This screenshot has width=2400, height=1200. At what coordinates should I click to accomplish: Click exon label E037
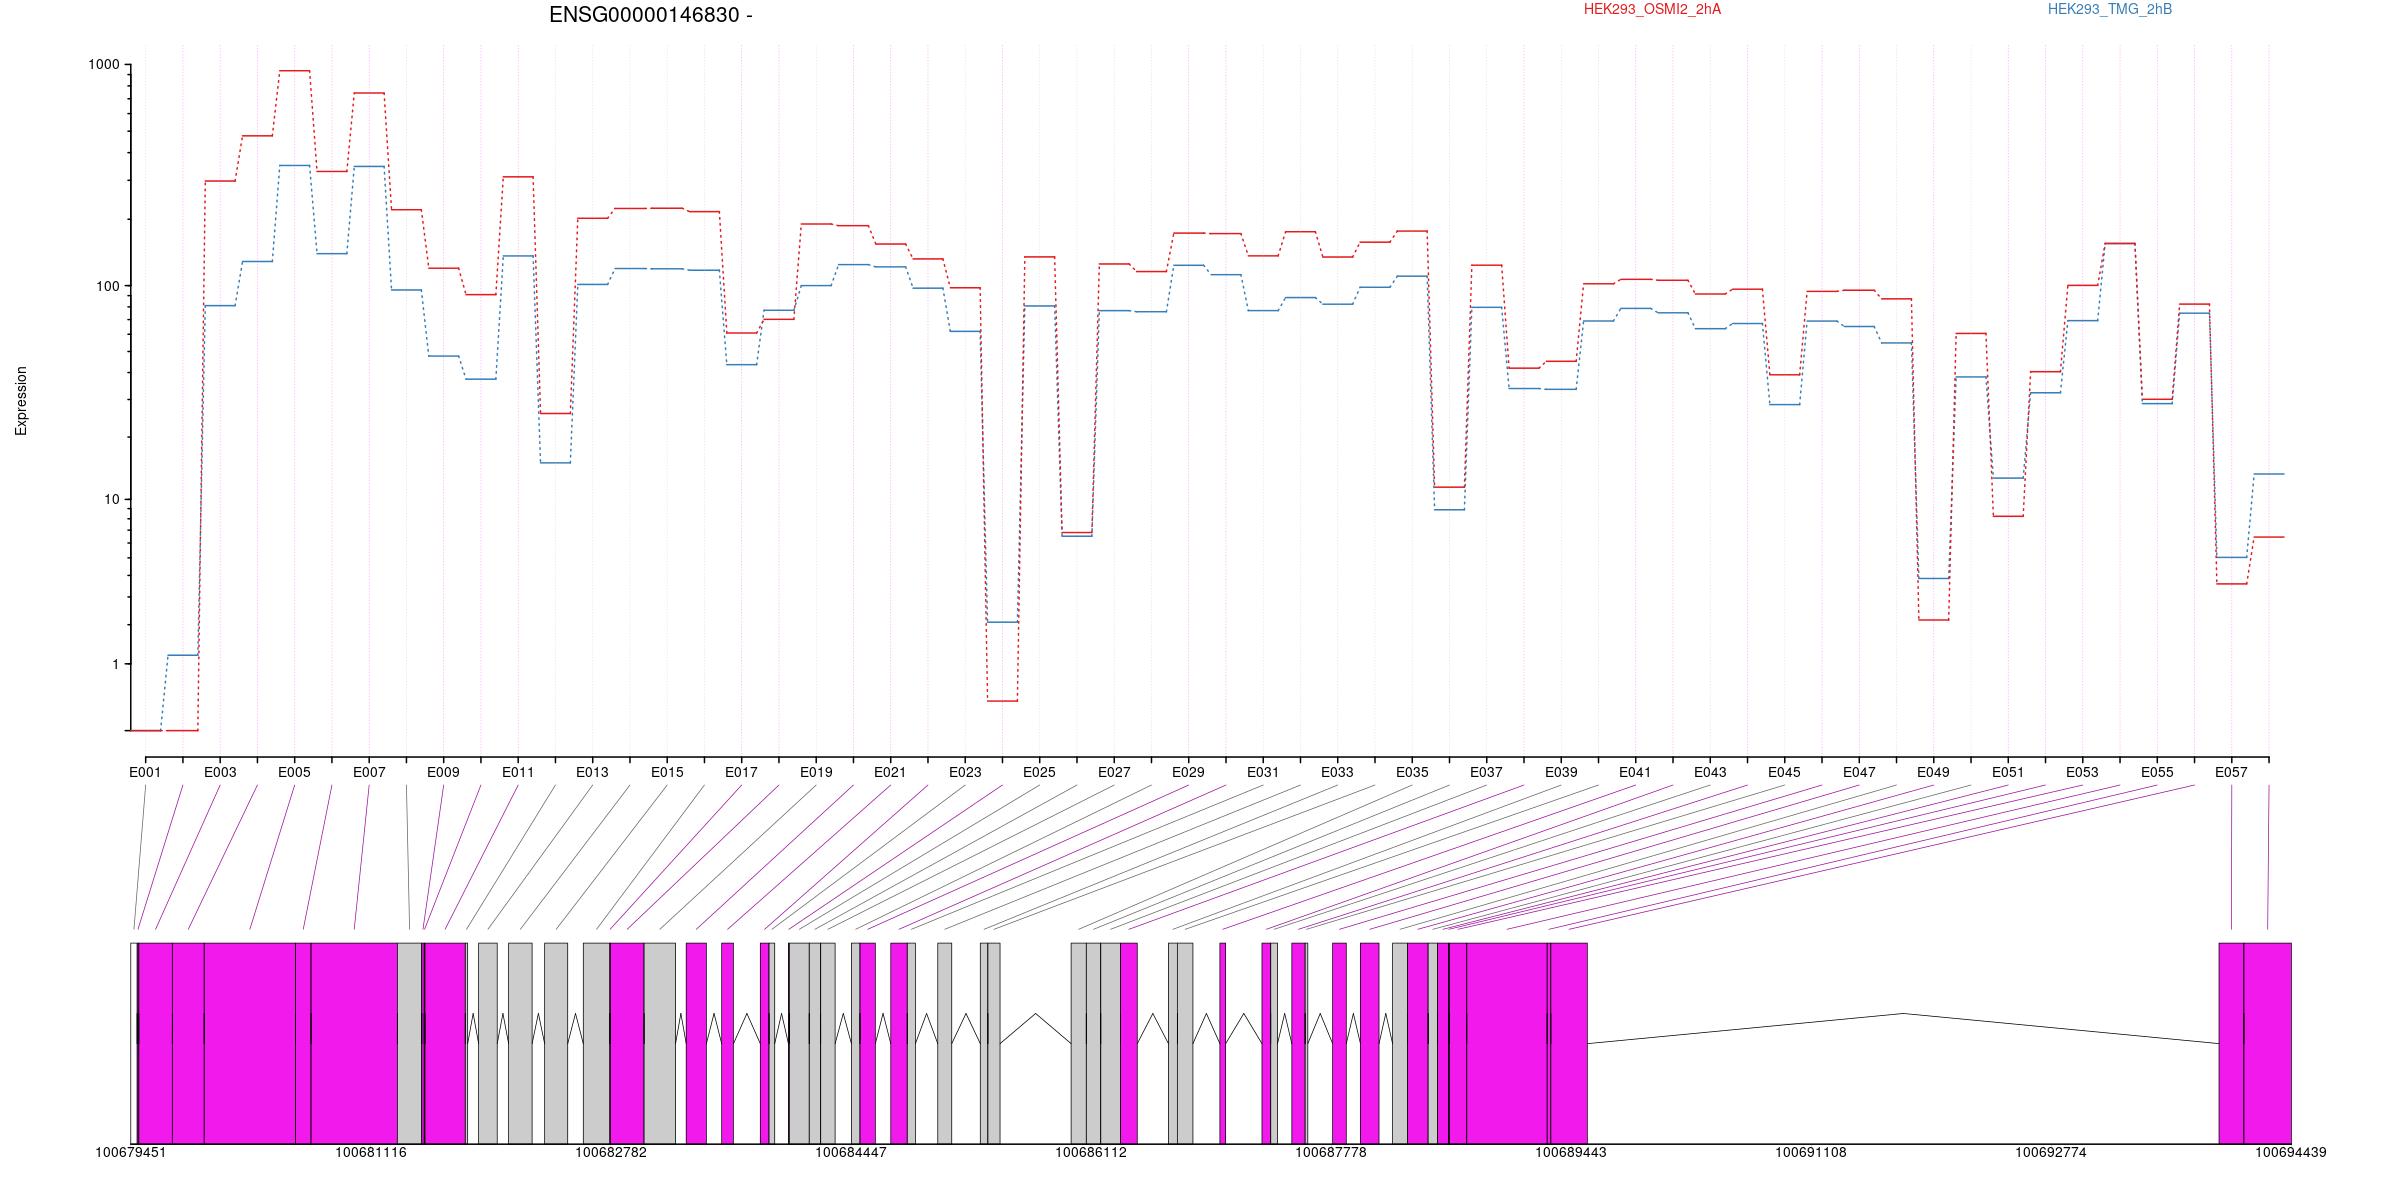point(1486,772)
